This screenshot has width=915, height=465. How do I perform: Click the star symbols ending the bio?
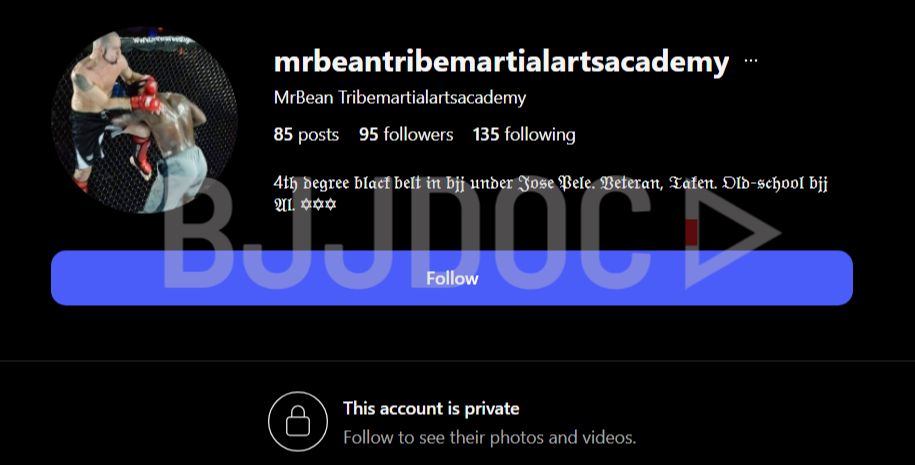click(x=318, y=205)
